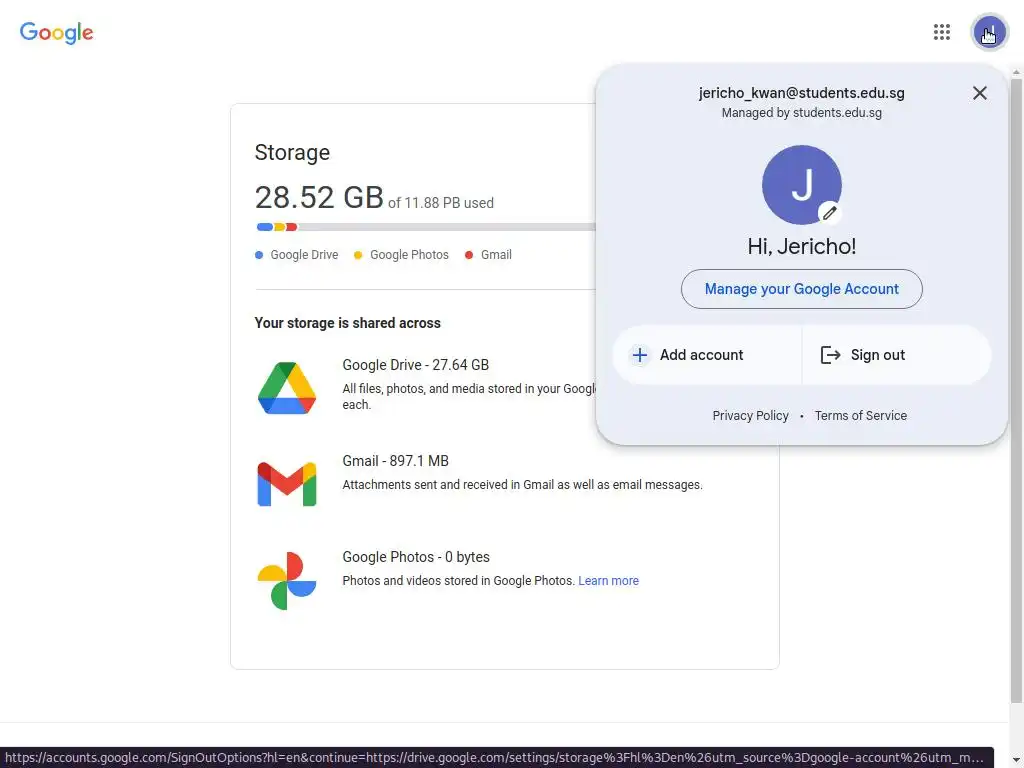Open the Google apps grid
The image size is (1024, 768).
[941, 32]
